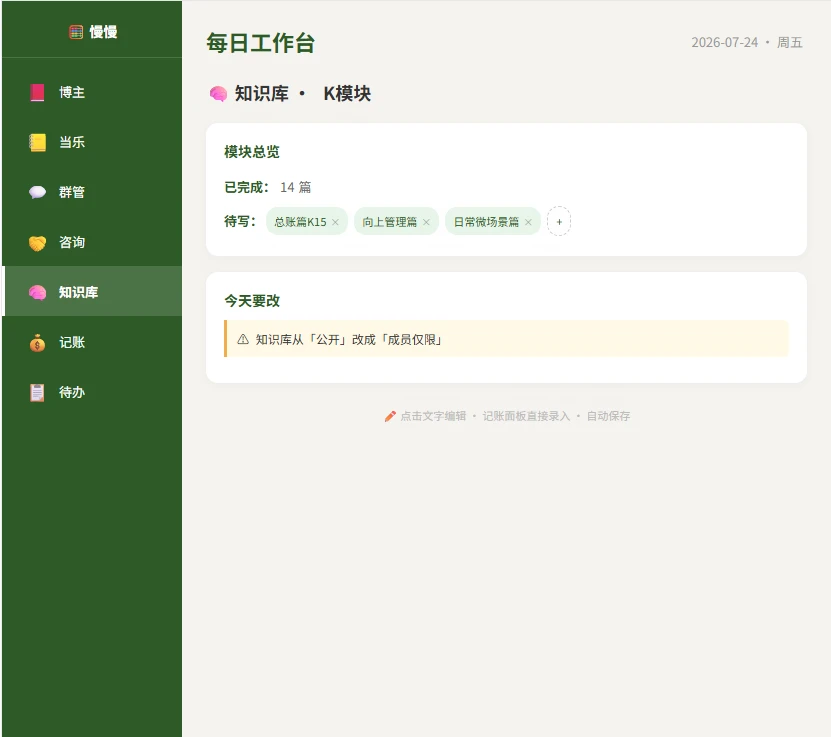Open the 咨询 sidebar label

[x=72, y=243]
